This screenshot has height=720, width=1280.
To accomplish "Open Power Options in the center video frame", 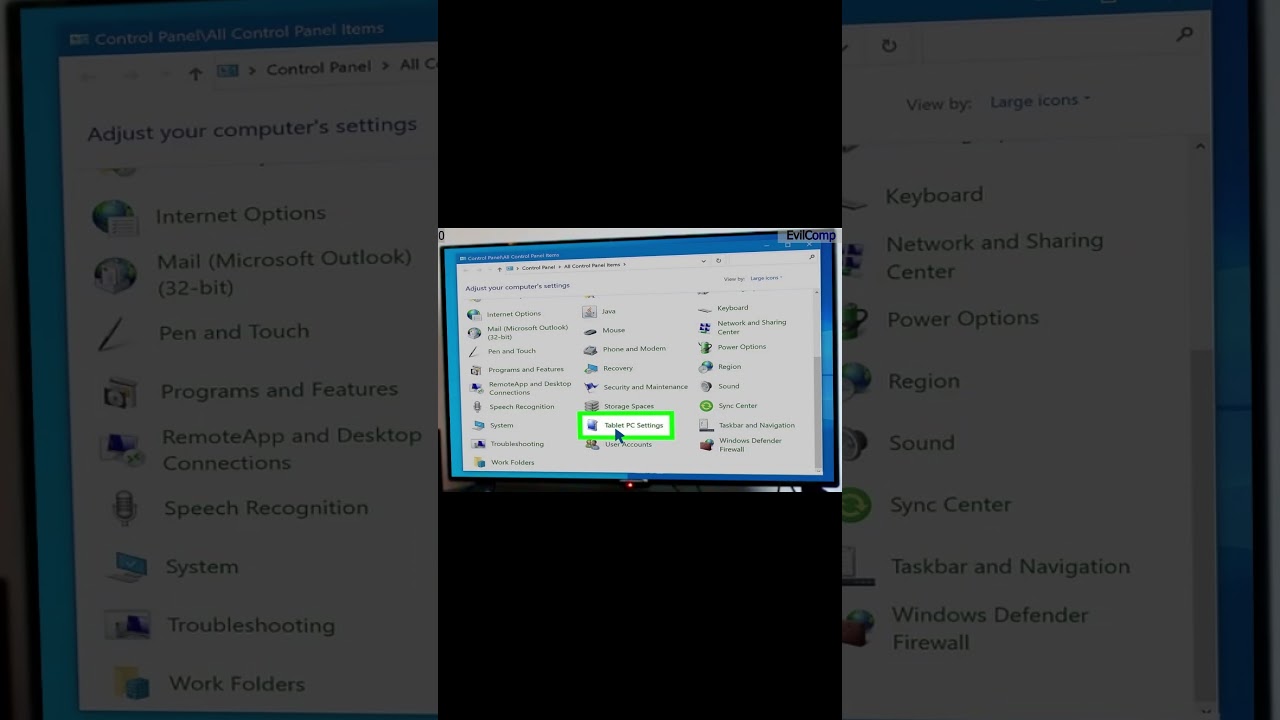I will pyautogui.click(x=732, y=347).
